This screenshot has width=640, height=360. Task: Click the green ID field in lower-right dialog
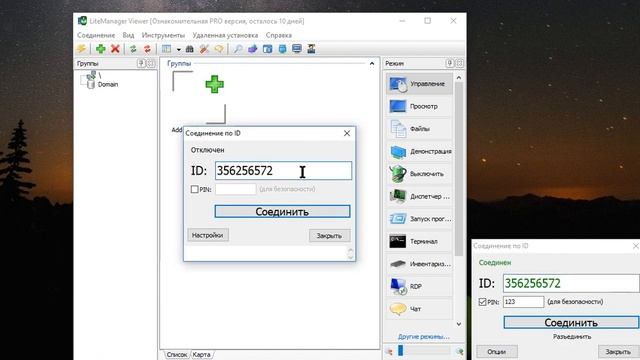click(571, 283)
